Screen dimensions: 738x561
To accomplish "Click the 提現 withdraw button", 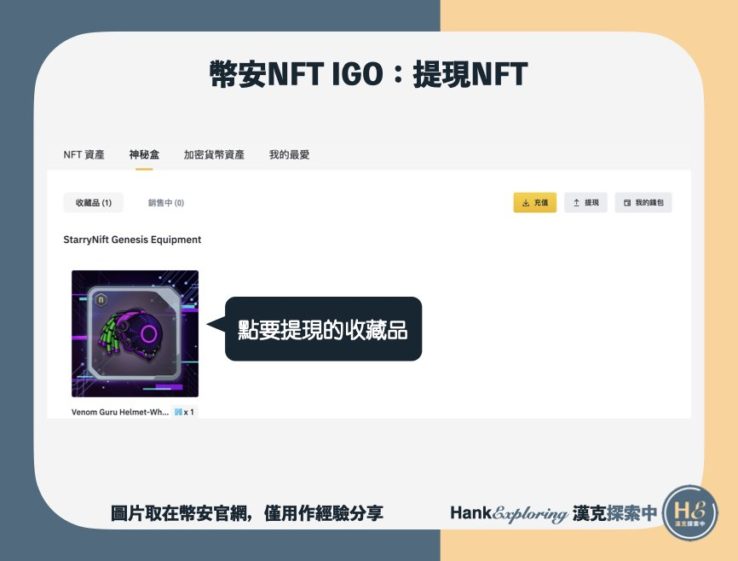I will tap(586, 202).
